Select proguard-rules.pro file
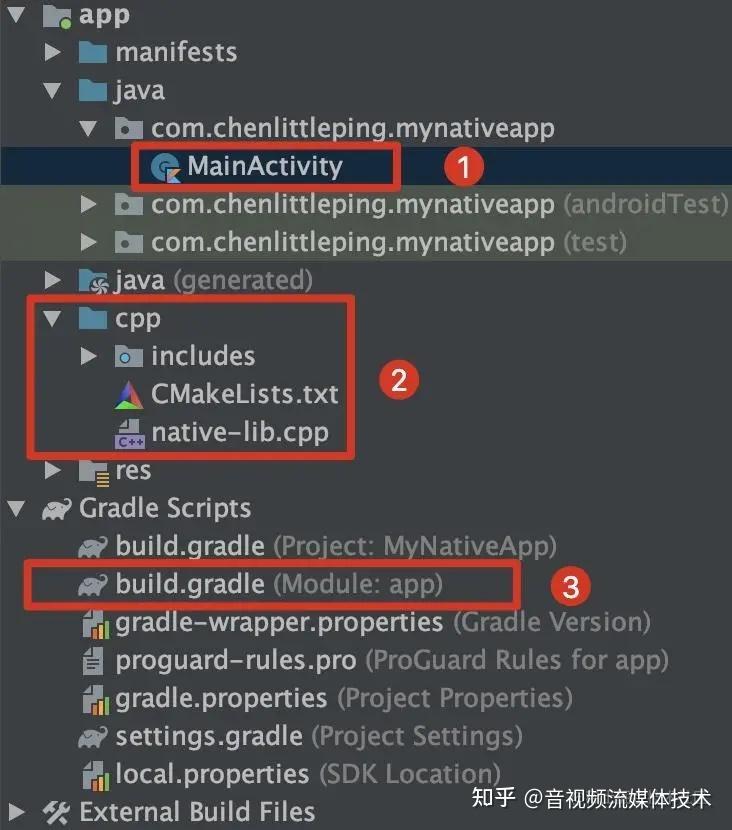Viewport: 732px width, 830px height. 235,660
